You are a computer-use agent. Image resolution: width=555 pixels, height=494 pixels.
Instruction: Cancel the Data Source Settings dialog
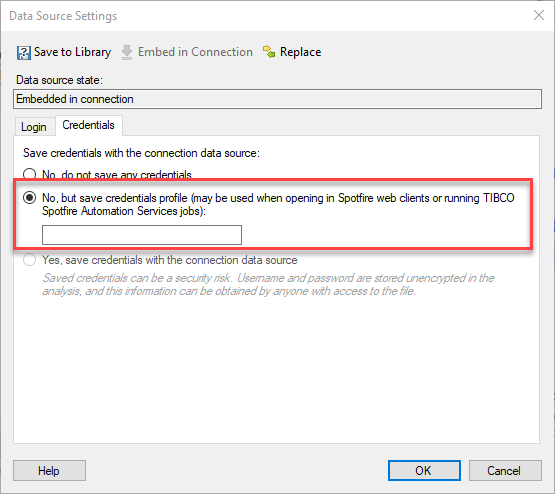[x=505, y=471]
